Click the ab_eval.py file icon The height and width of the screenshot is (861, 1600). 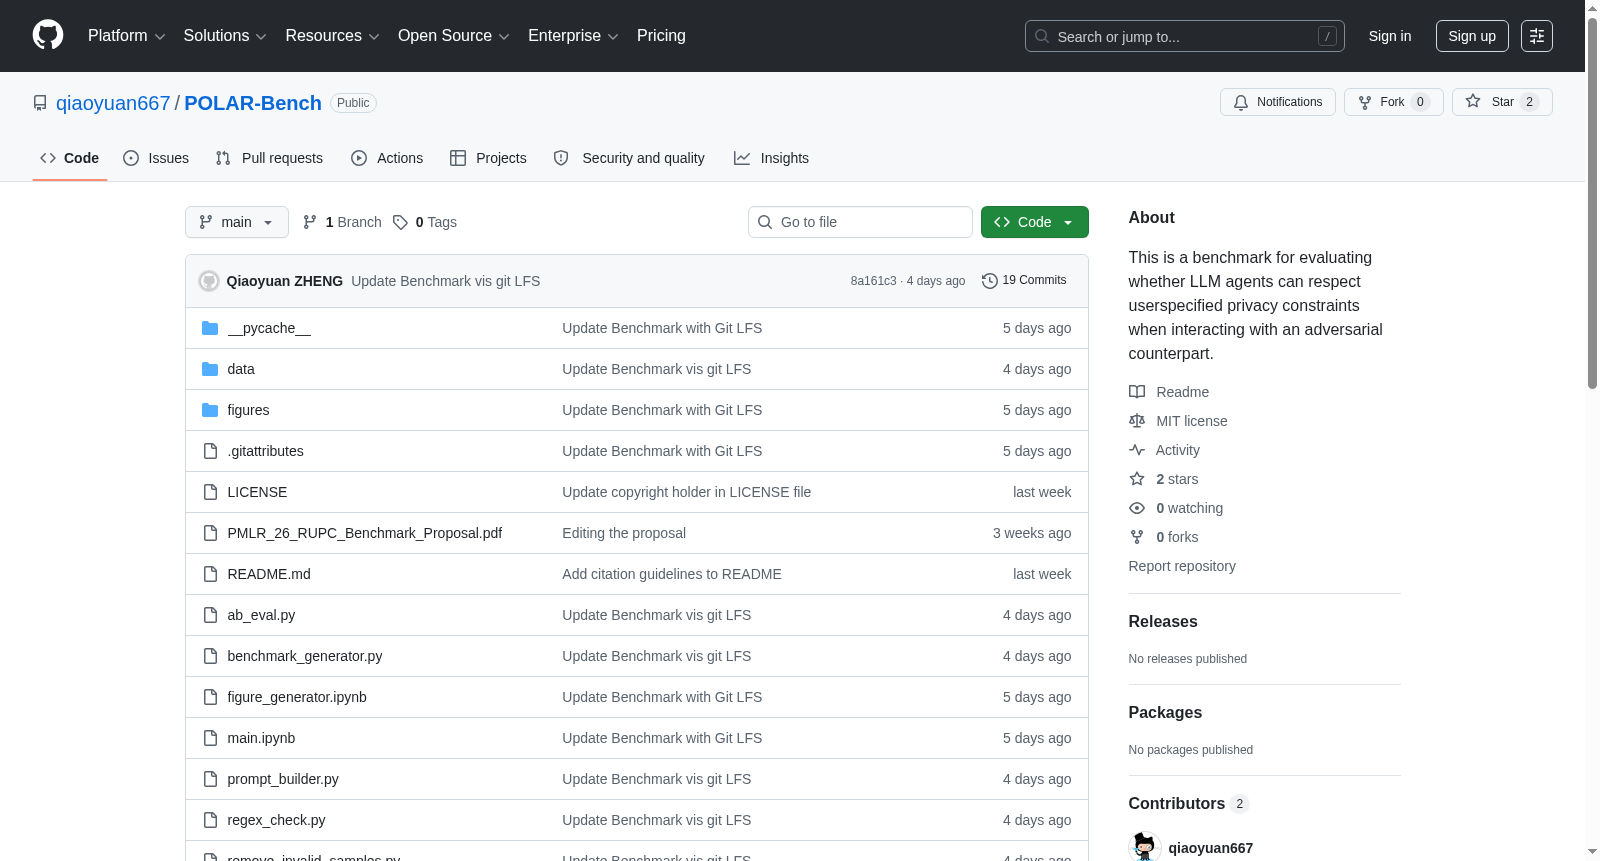[210, 615]
